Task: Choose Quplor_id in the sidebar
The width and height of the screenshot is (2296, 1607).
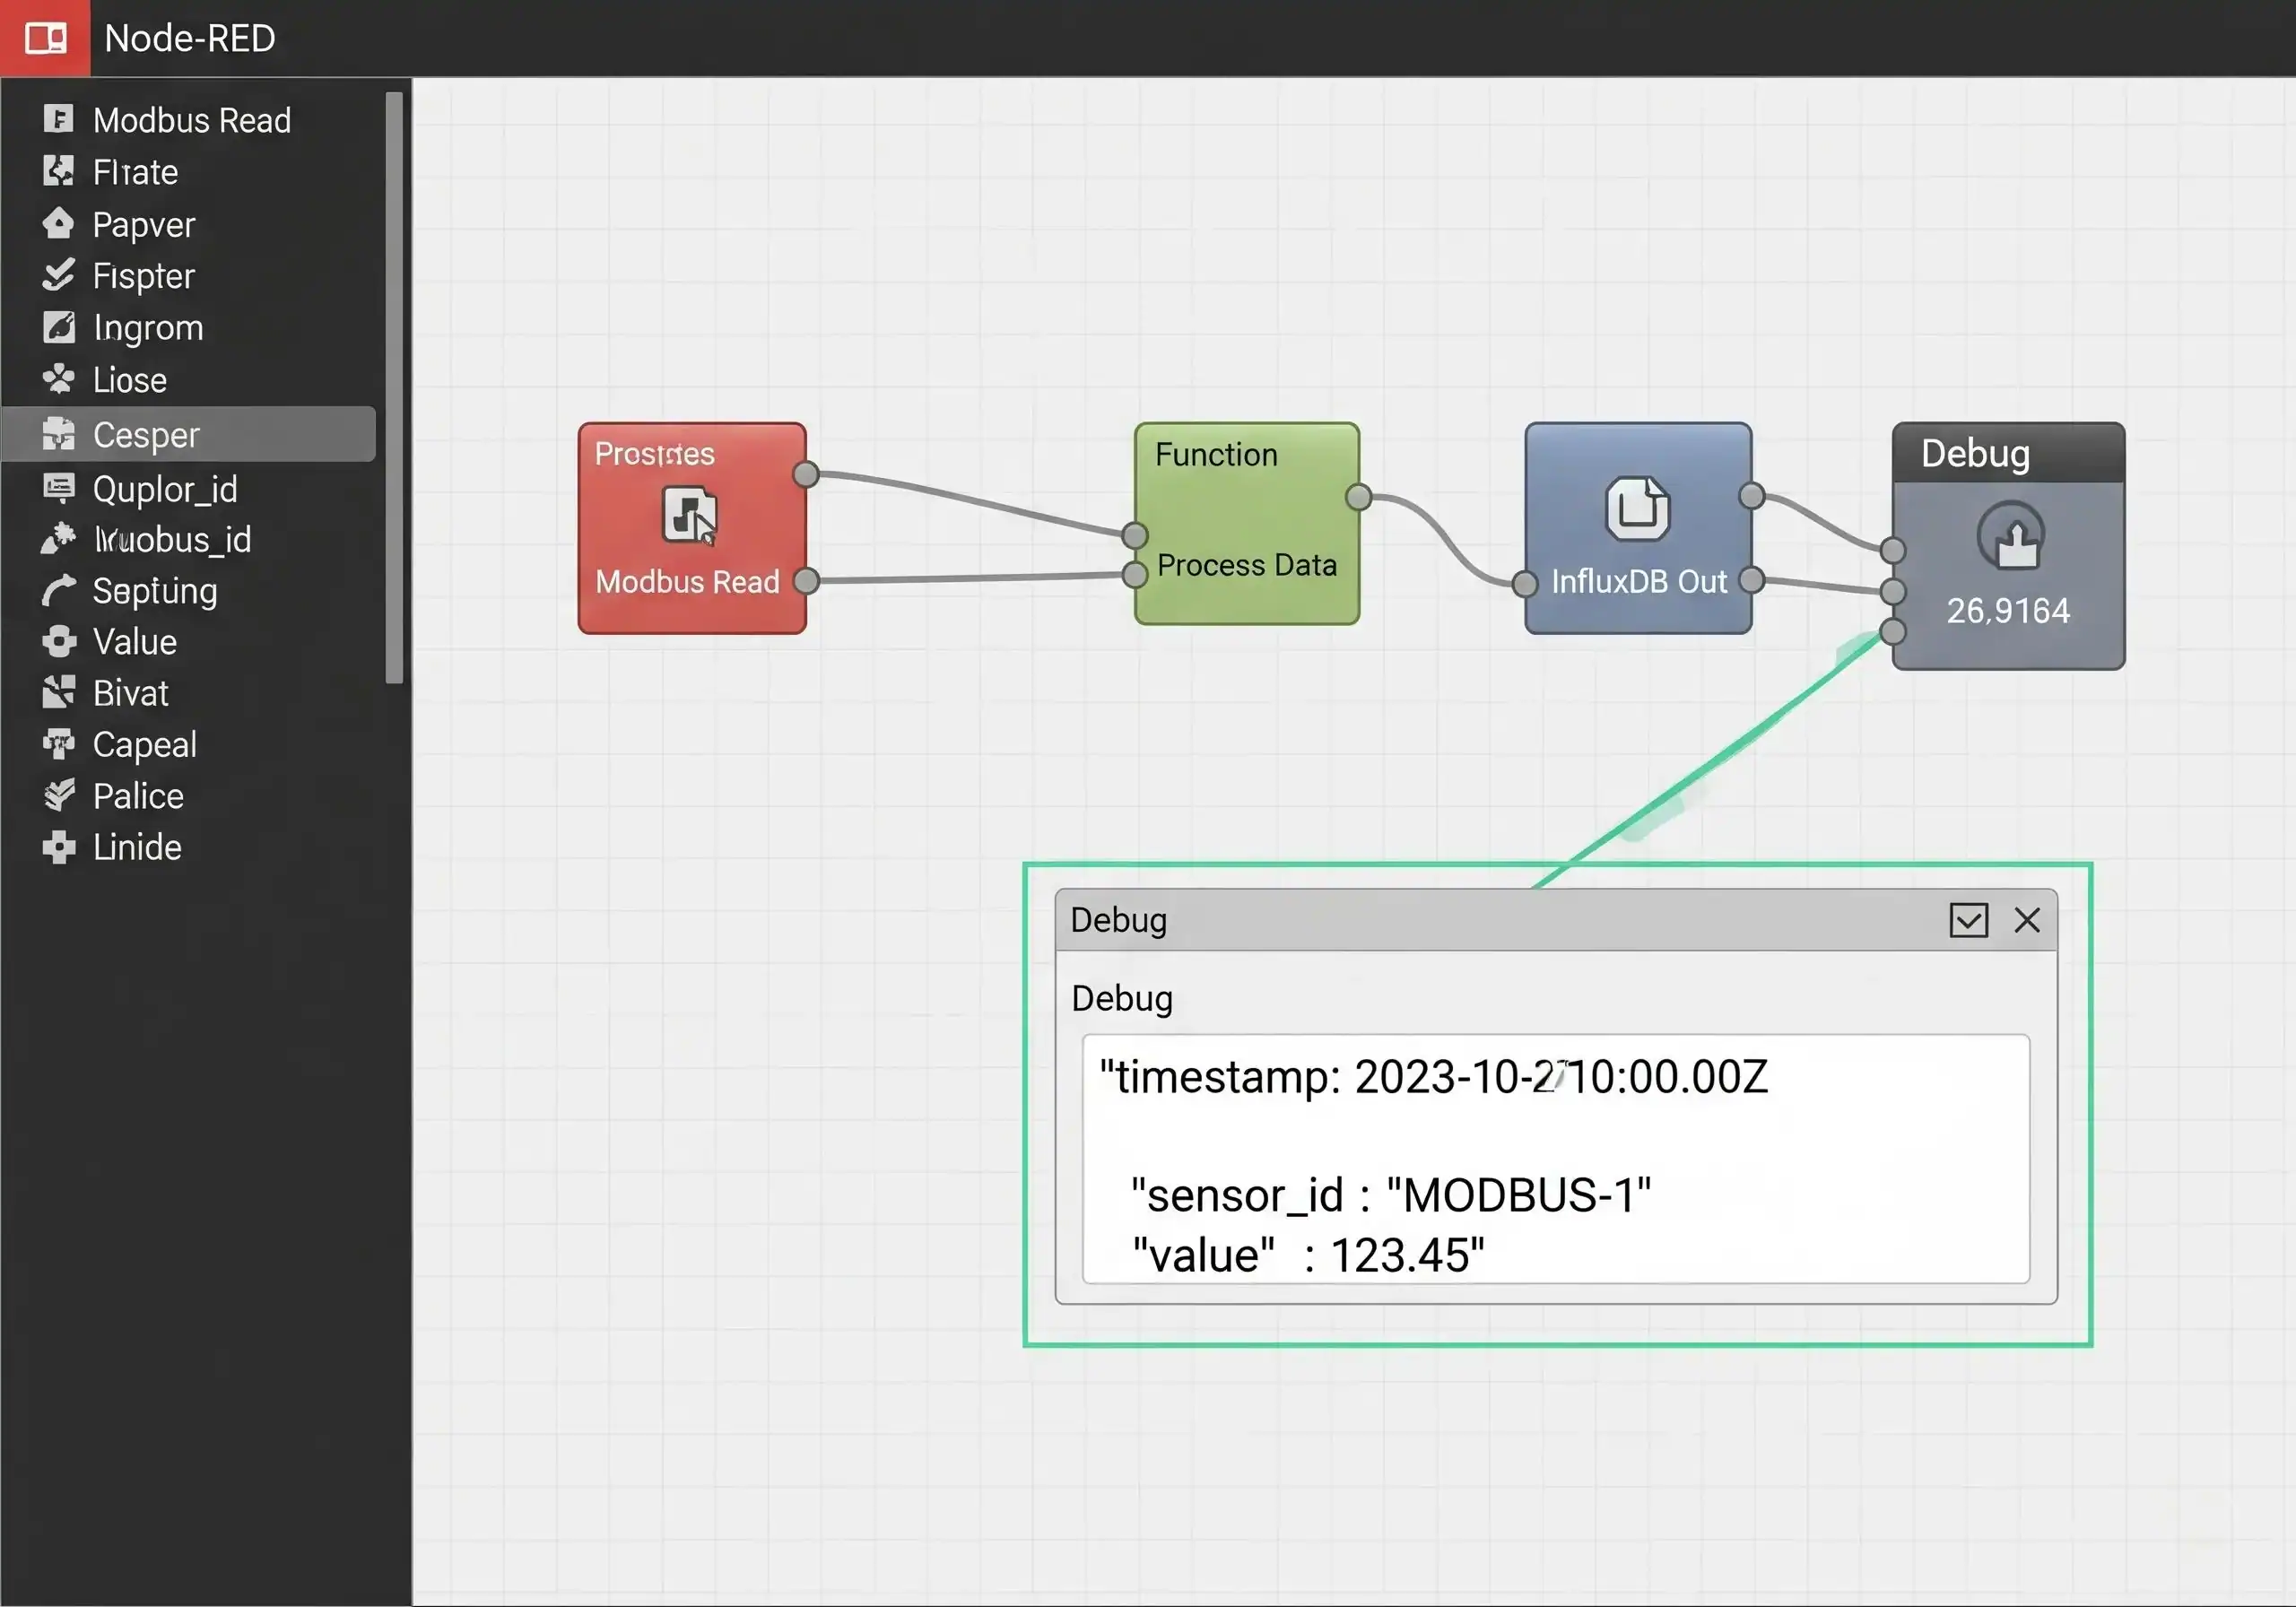Action: 165,489
